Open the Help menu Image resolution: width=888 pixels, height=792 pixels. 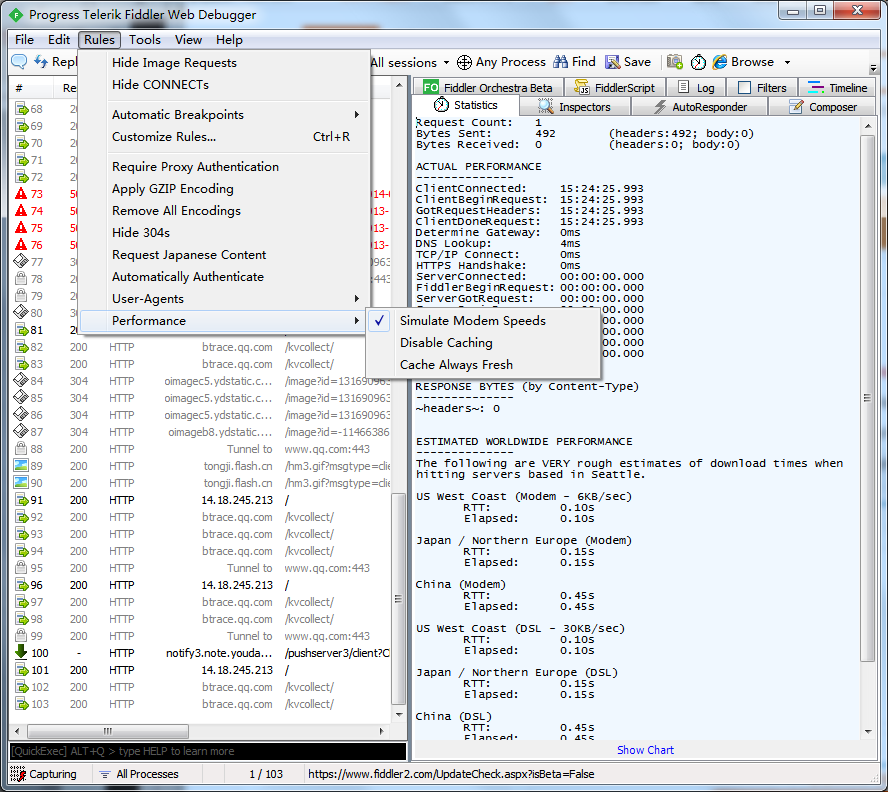click(x=229, y=40)
